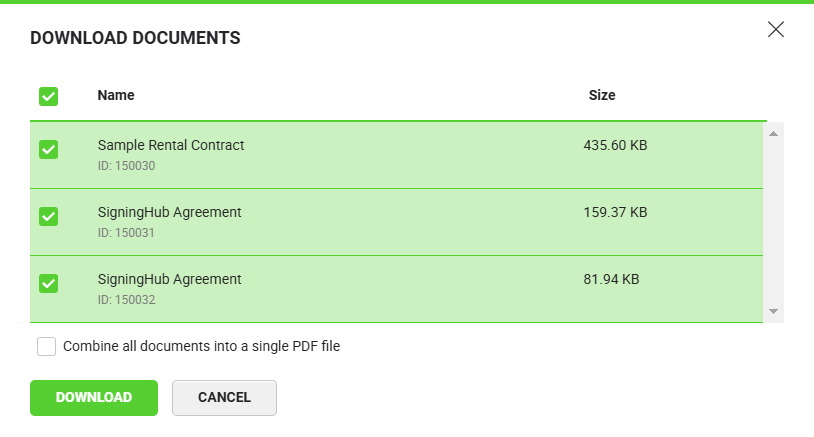This screenshot has width=814, height=437.
Task: Click the Combine all documents label text
Action: [x=202, y=347]
